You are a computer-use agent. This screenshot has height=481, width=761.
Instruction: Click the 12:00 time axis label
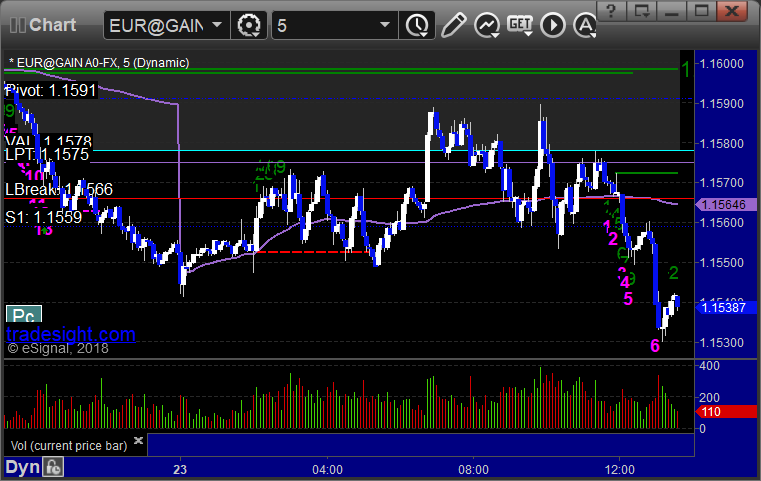pos(619,470)
